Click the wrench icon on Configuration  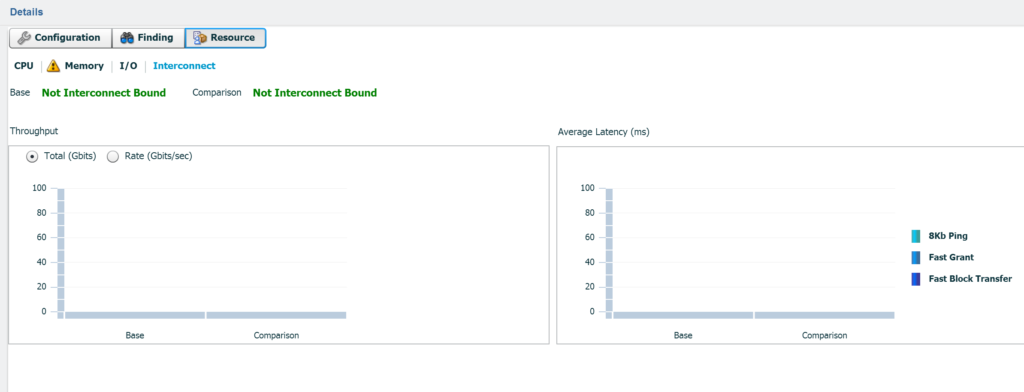click(24, 38)
